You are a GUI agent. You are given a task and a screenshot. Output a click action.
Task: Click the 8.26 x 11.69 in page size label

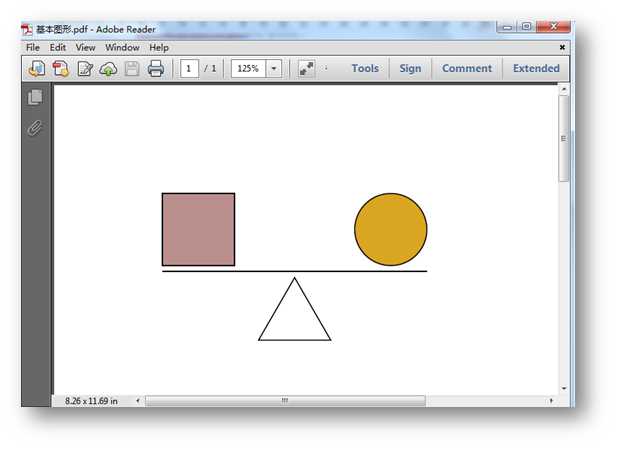(x=91, y=401)
